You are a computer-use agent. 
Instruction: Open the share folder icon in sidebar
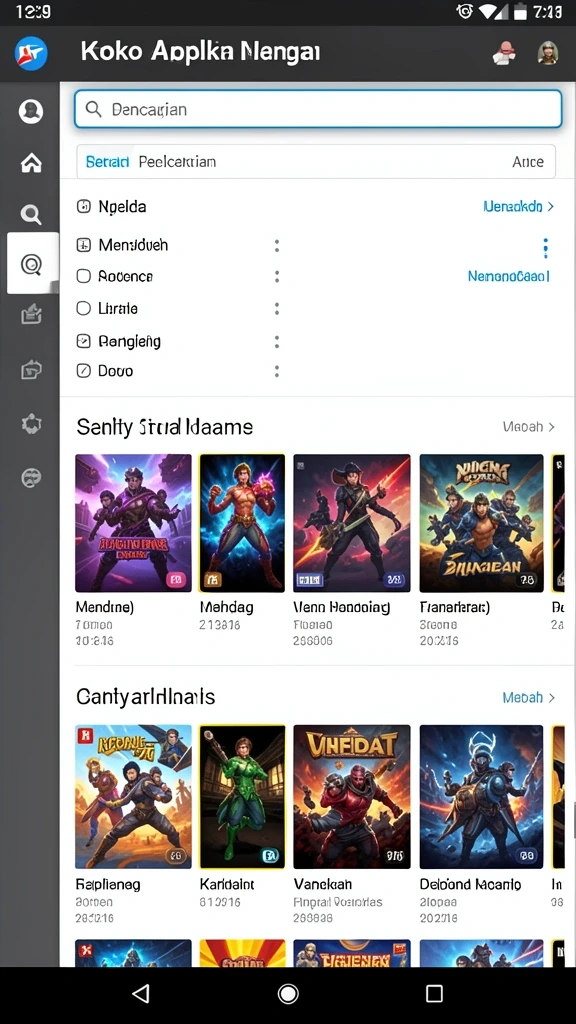point(31,370)
